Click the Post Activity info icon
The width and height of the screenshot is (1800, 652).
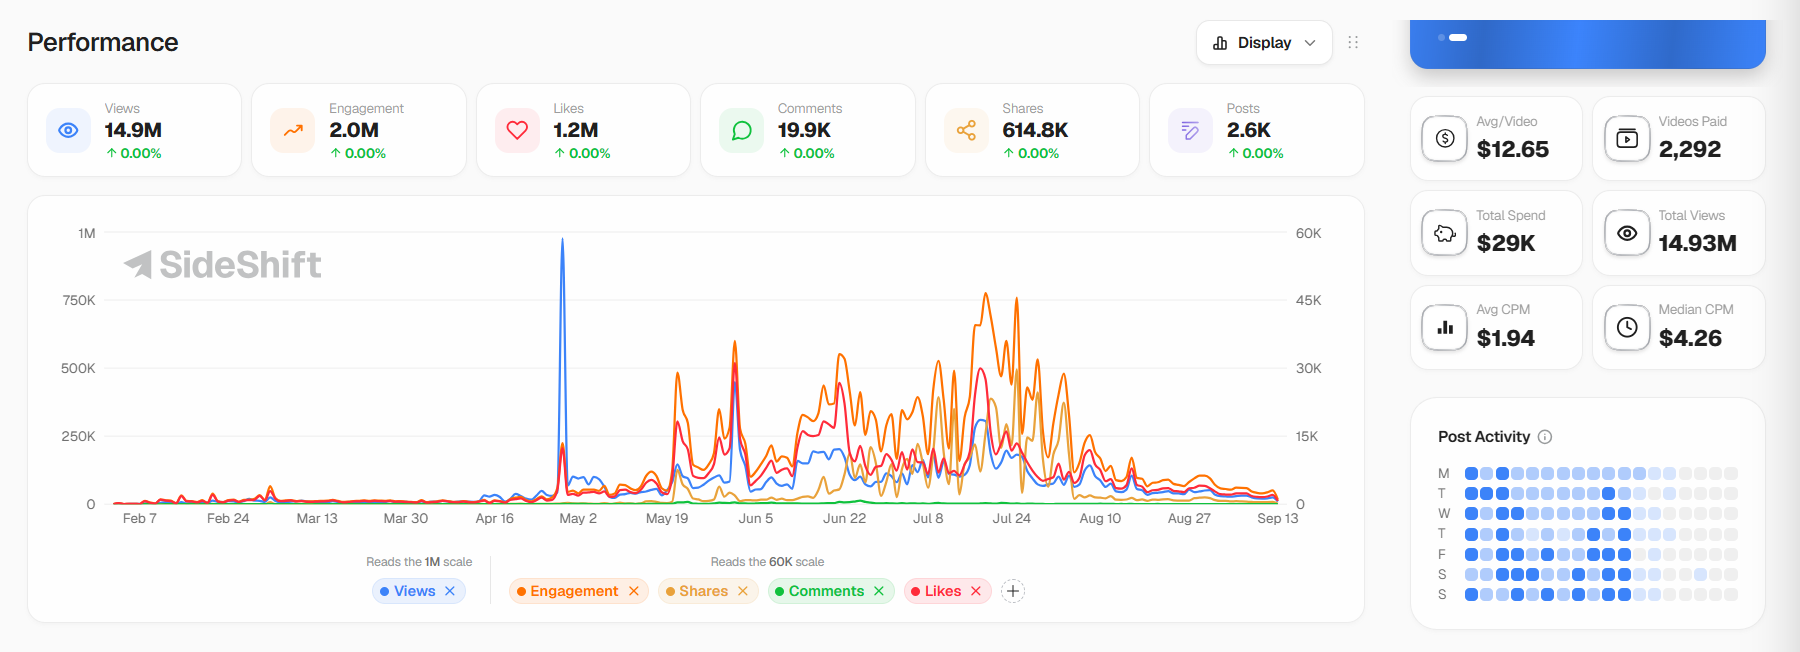[1545, 437]
